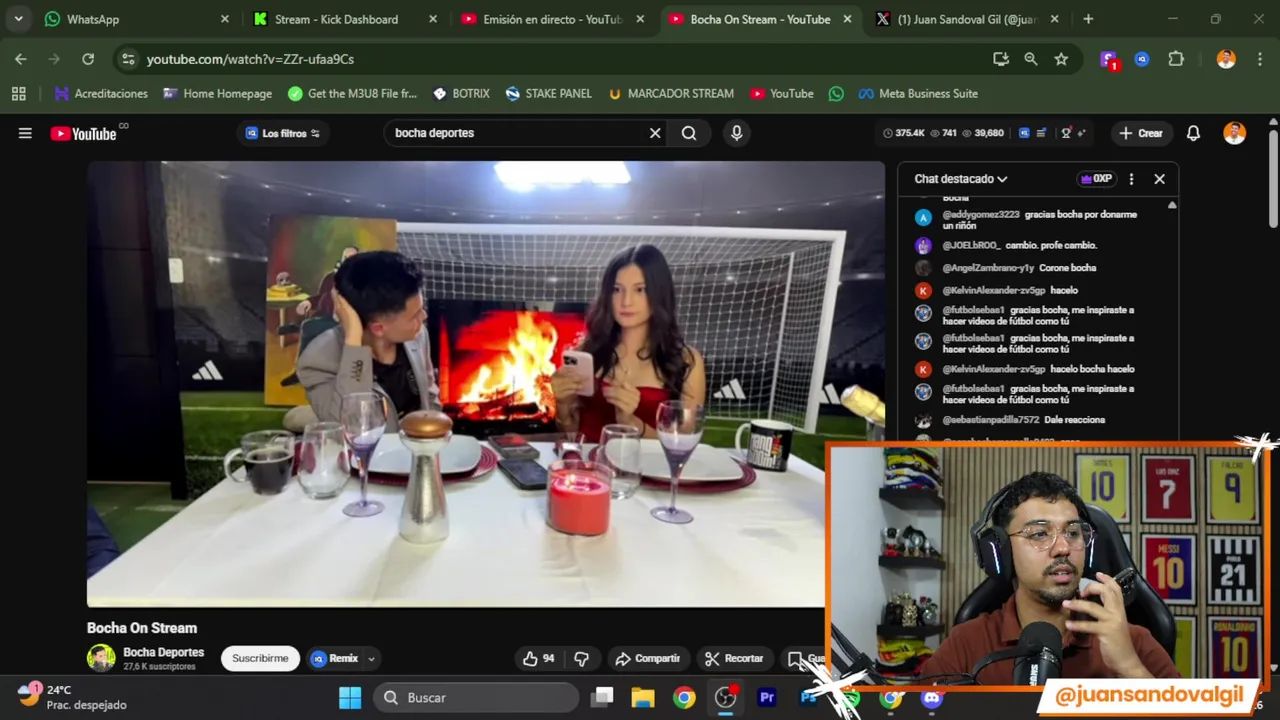Click the playlist lines icon in header

pos(1041,133)
